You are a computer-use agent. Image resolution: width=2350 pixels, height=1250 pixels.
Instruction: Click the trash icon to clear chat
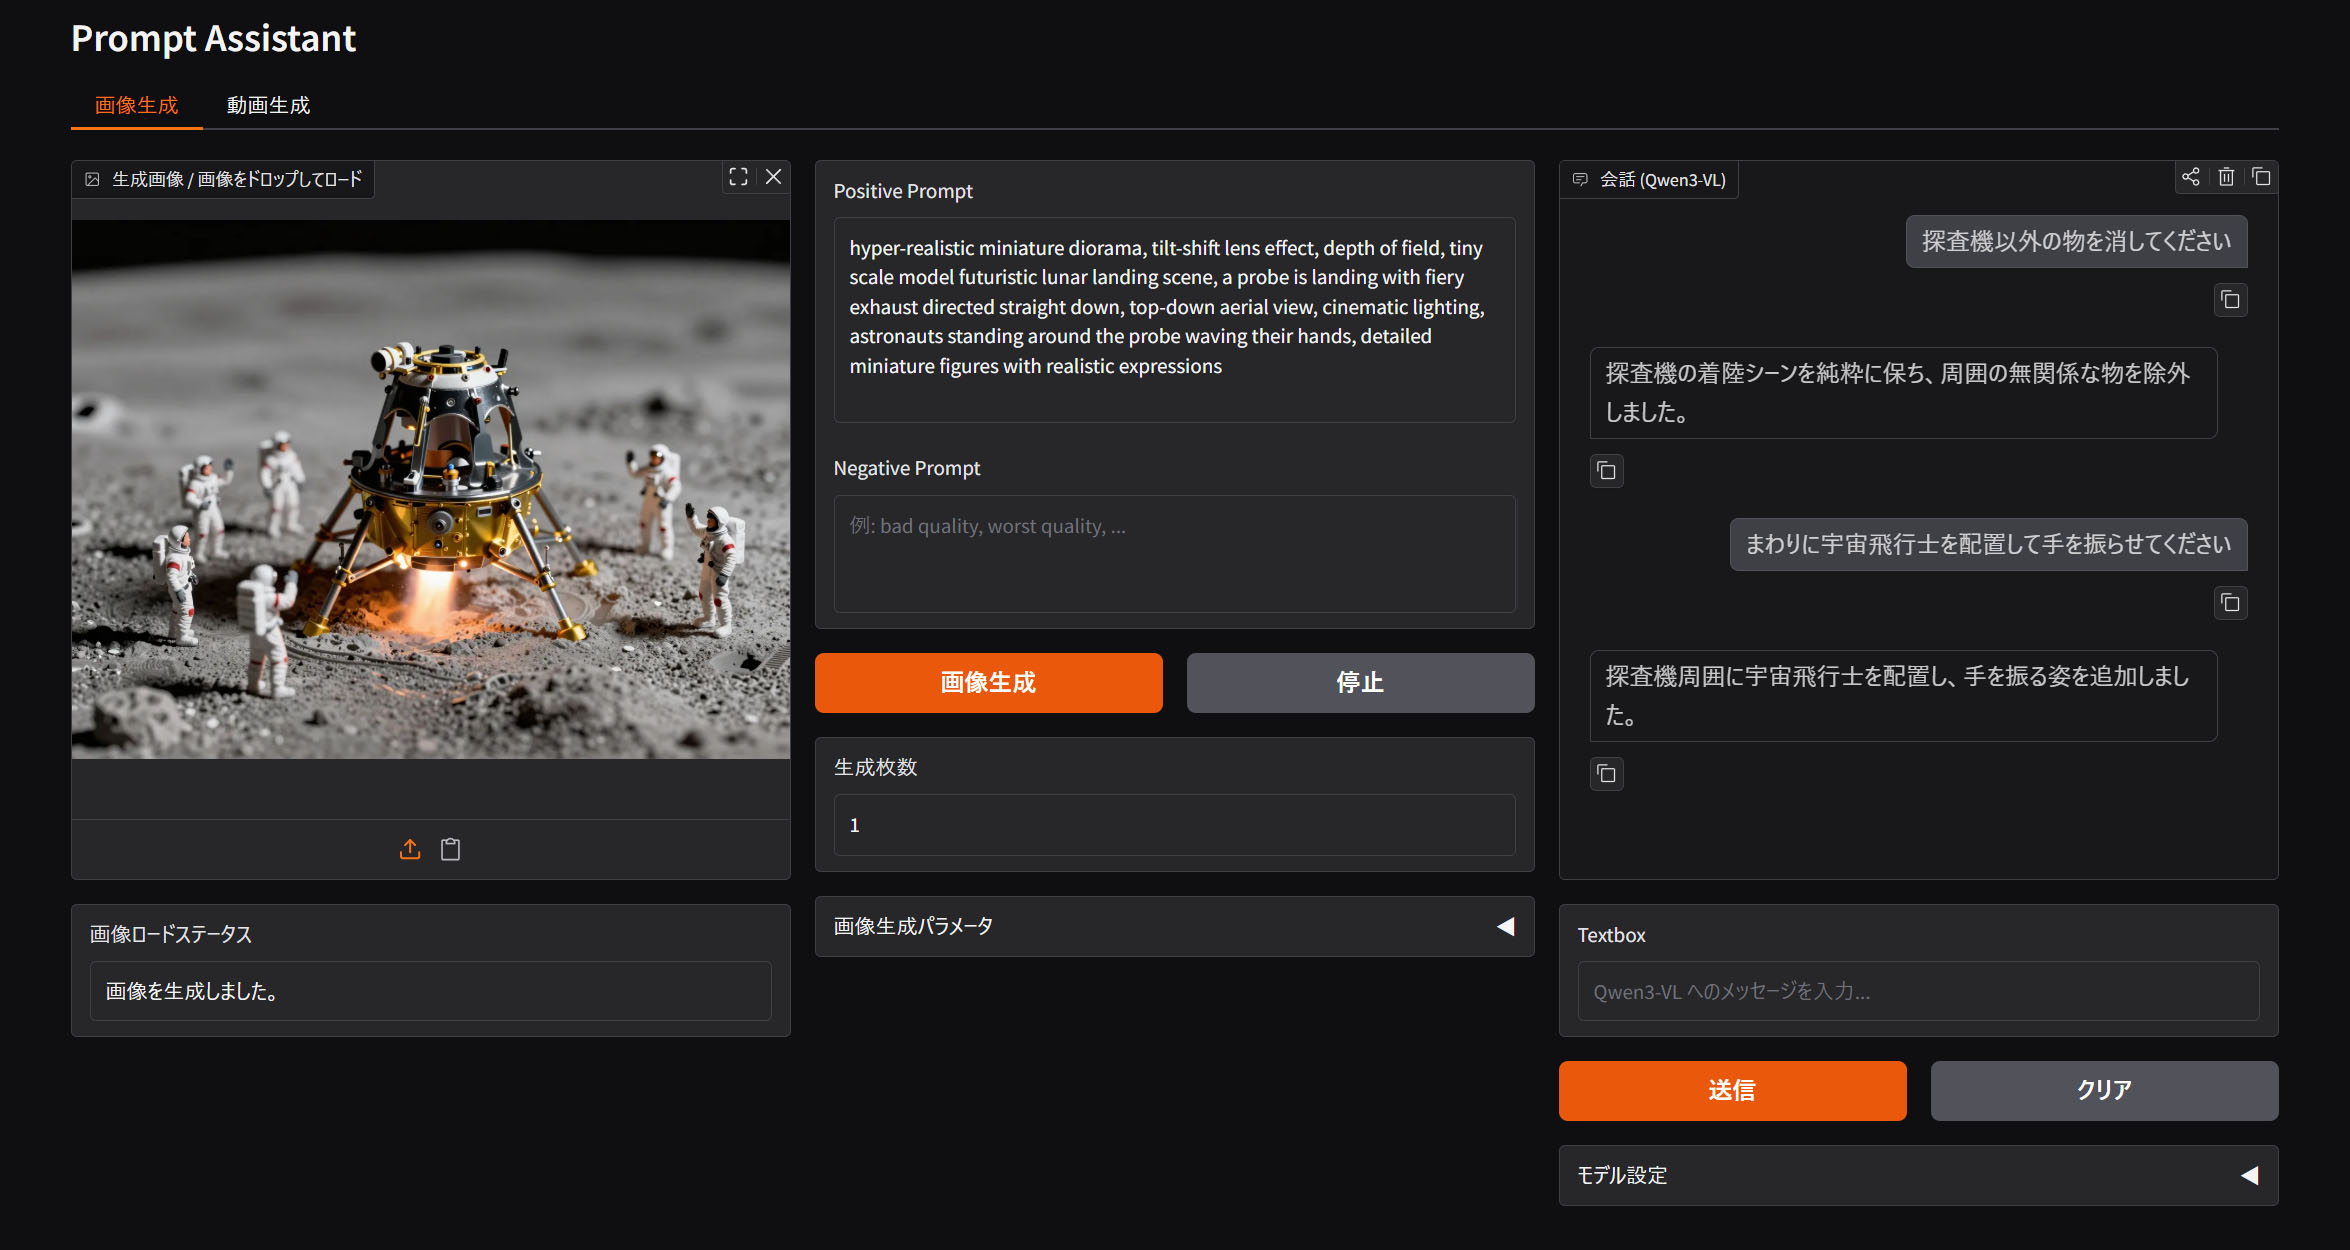point(2226,177)
